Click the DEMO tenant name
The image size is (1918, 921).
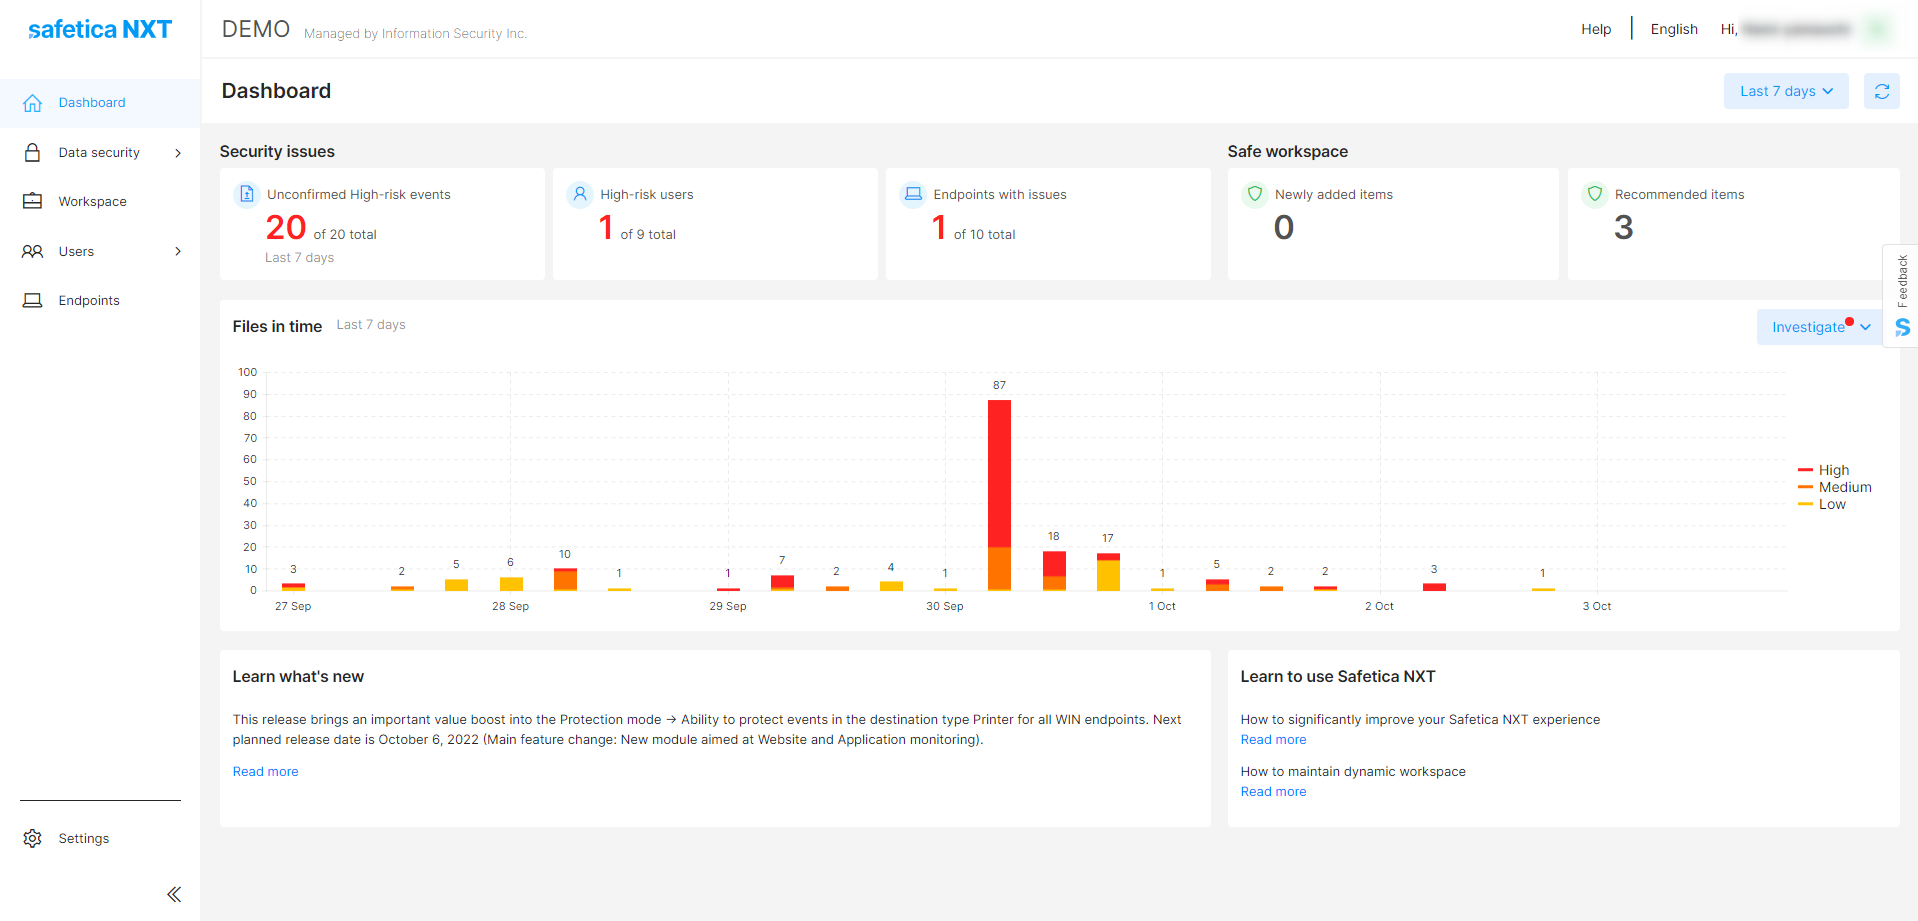click(256, 29)
